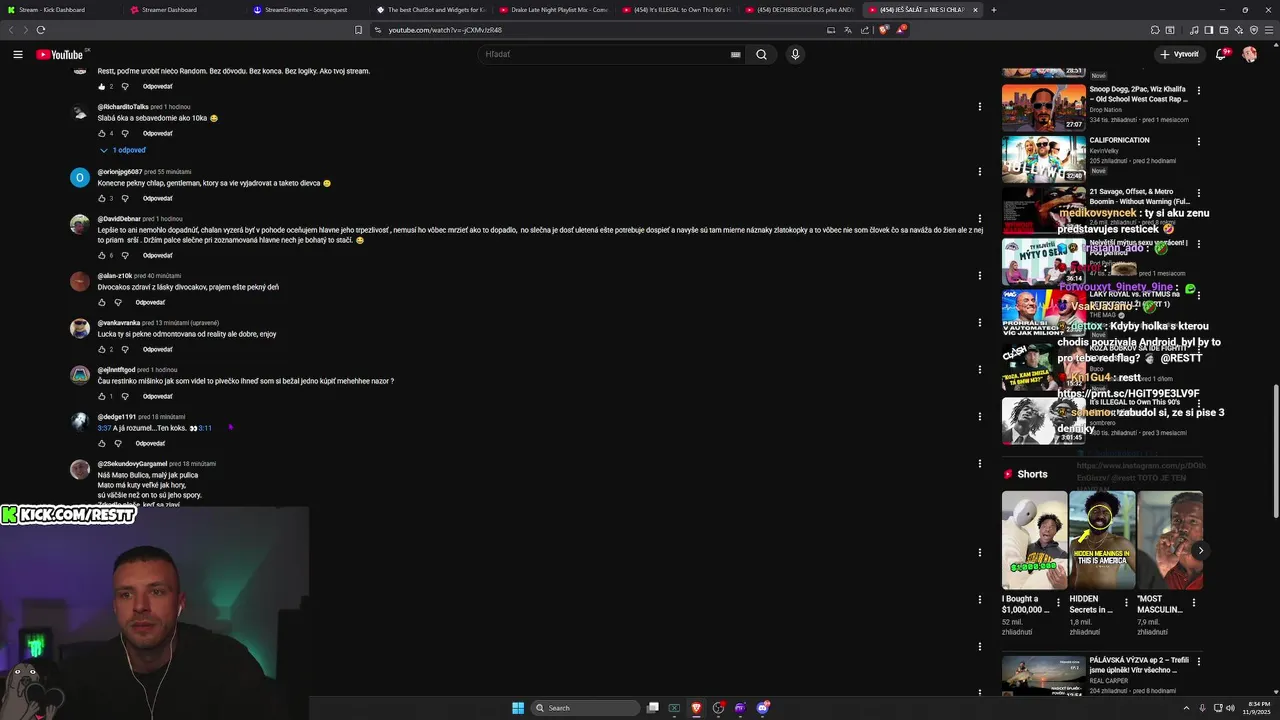The image size is (1280, 720).
Task: Show next Shorts with right arrow
Action: tap(1200, 550)
